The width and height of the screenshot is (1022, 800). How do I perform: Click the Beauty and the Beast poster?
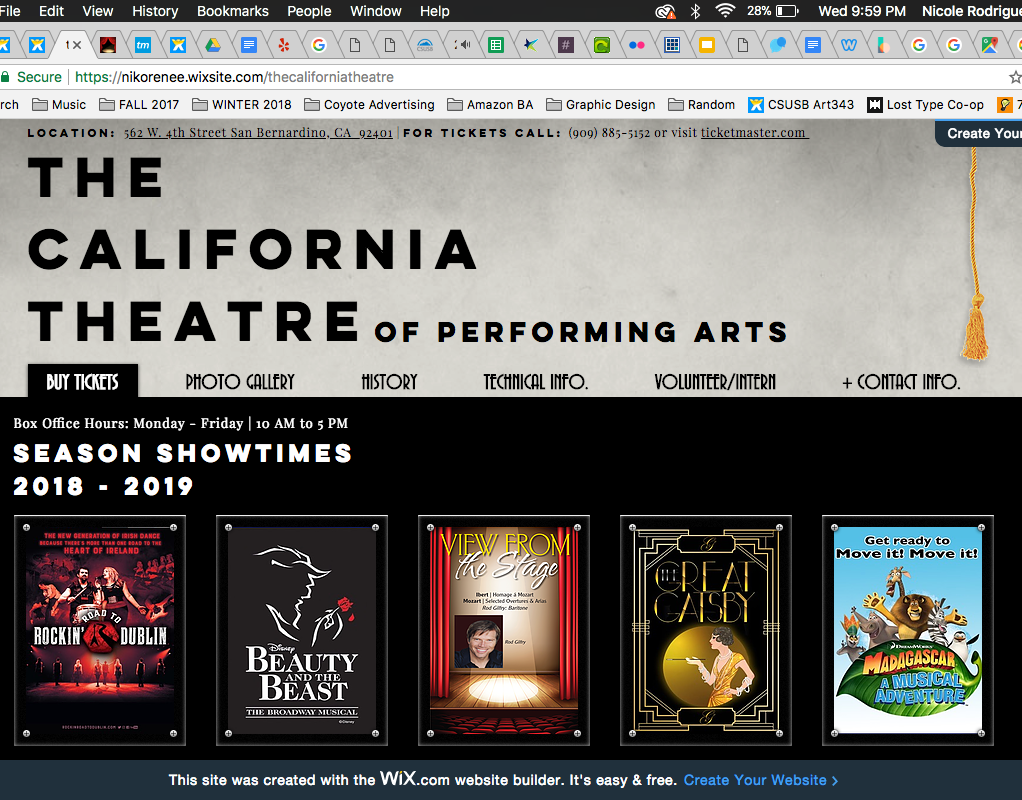click(x=302, y=630)
